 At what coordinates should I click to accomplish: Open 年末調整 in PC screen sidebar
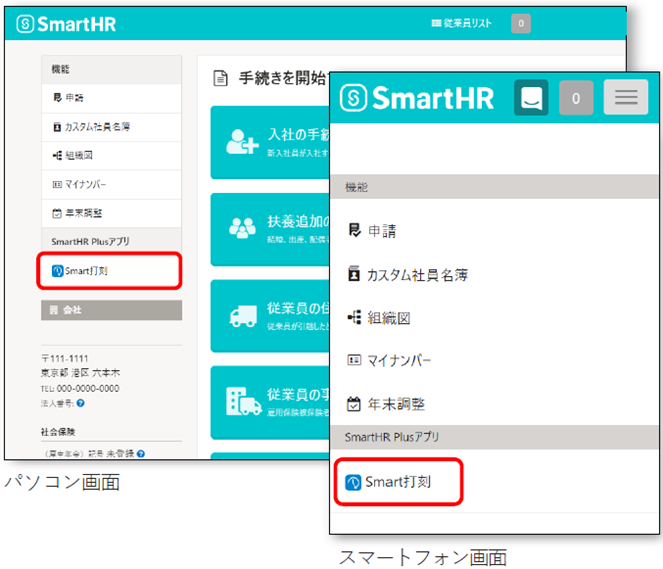tap(111, 213)
